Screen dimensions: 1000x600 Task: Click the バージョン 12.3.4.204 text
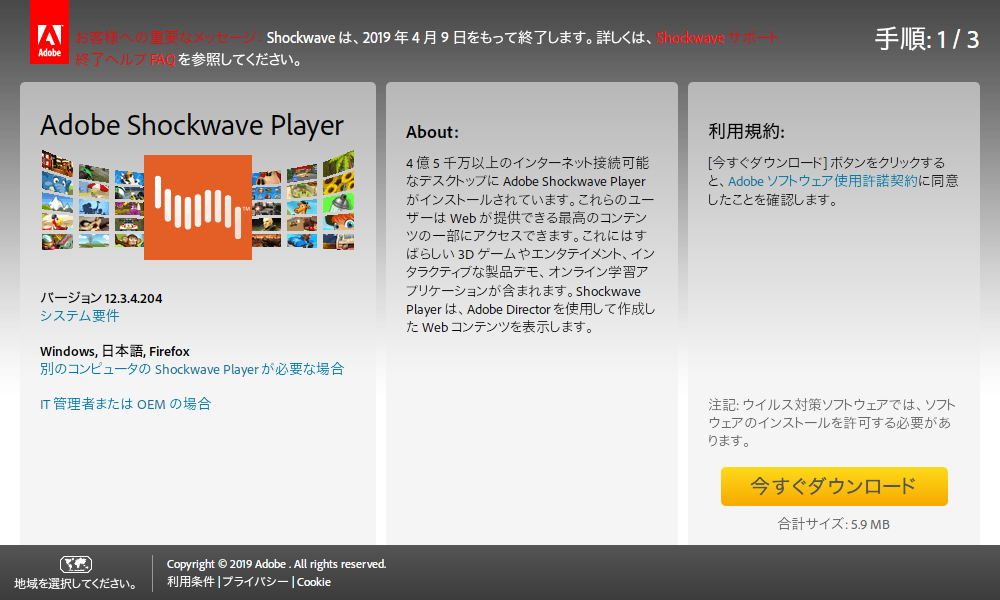tap(101, 298)
